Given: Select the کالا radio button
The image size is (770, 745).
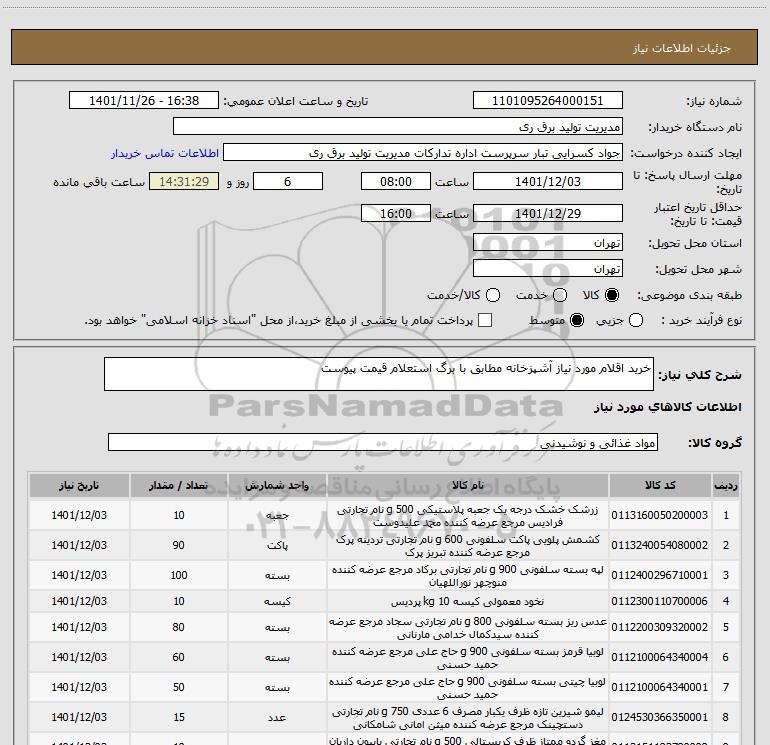Looking at the screenshot, I should click(x=612, y=295).
